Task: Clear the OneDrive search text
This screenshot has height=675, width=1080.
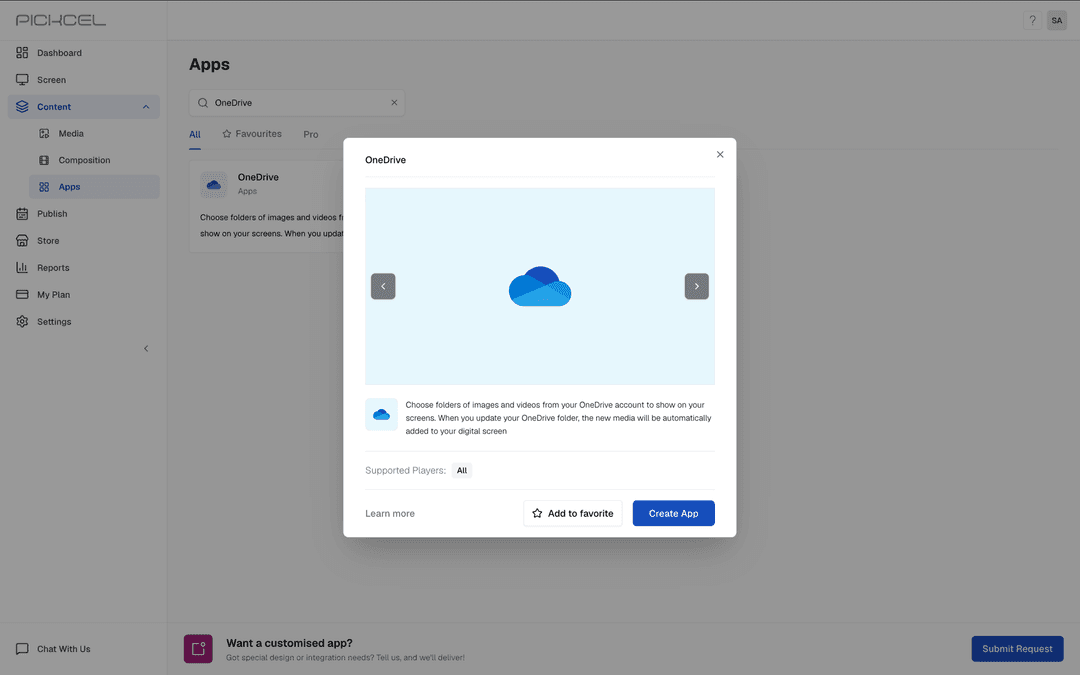Action: (394, 103)
